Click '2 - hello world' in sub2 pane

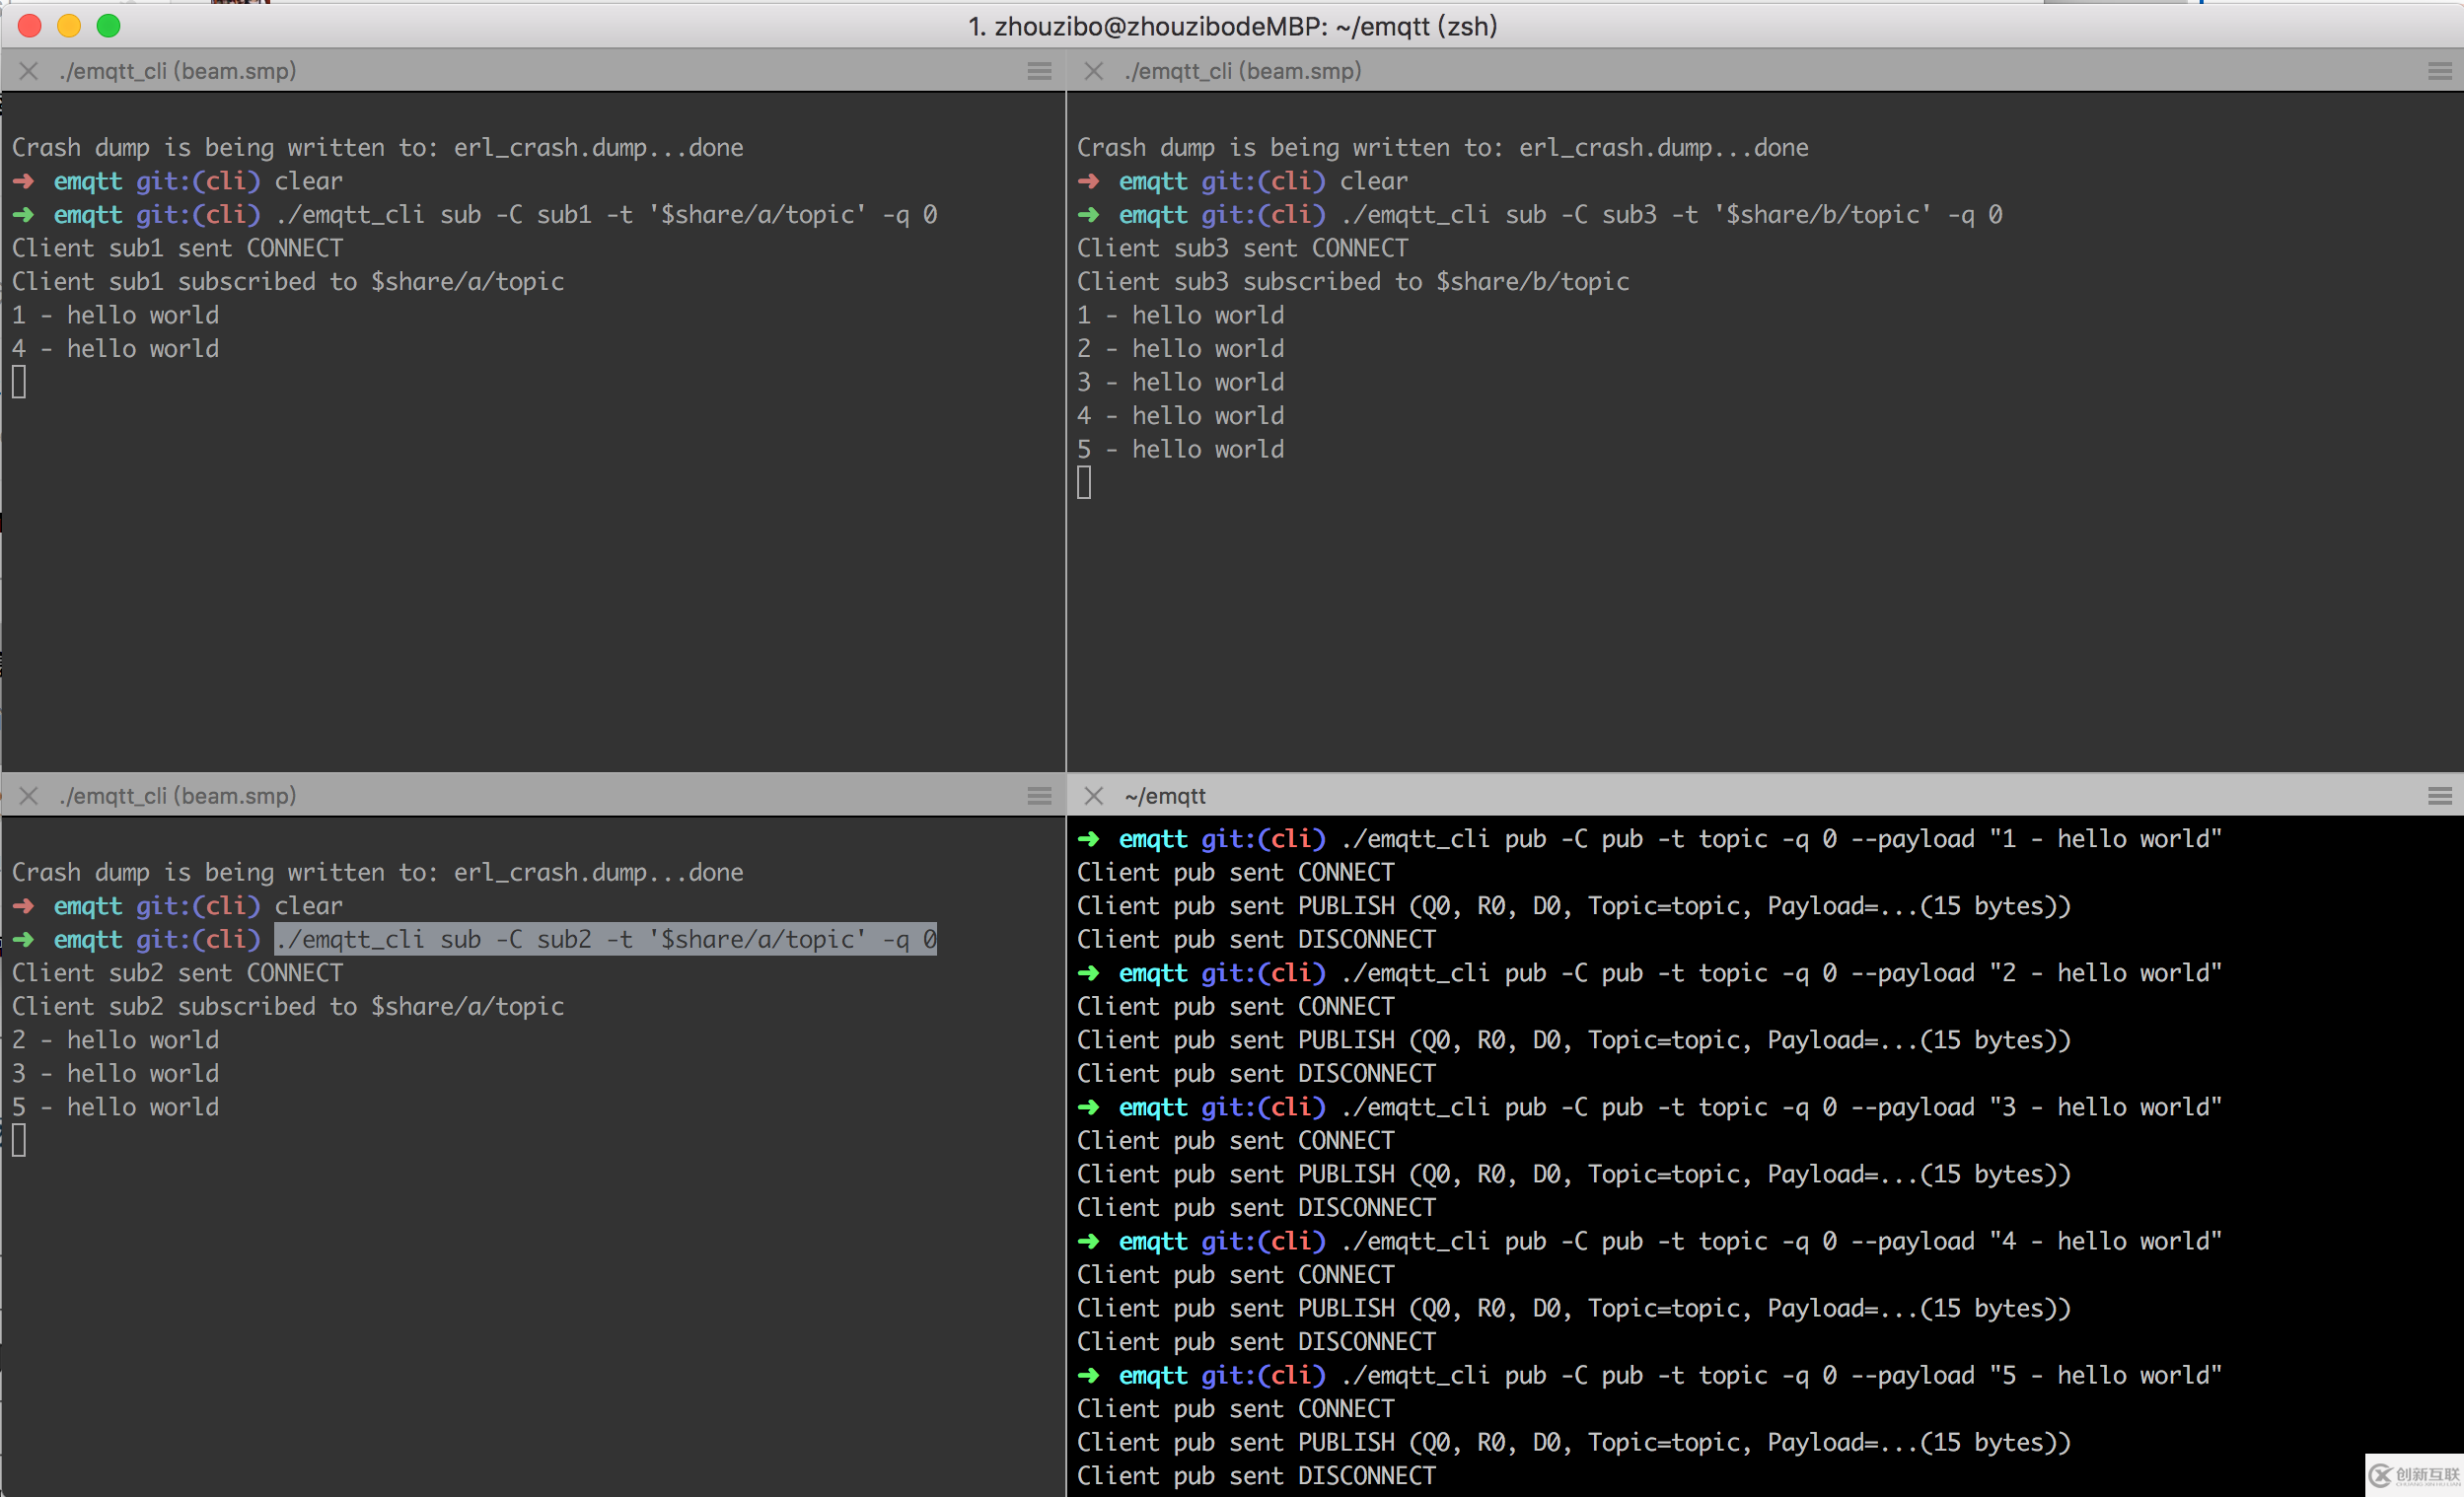point(116,1040)
